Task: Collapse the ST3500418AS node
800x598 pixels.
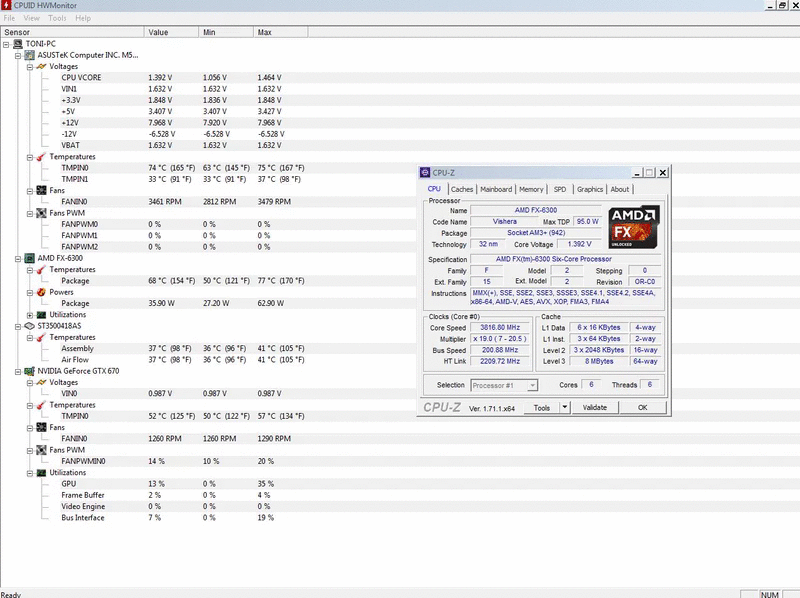Action: pyautogui.click(x=18, y=326)
